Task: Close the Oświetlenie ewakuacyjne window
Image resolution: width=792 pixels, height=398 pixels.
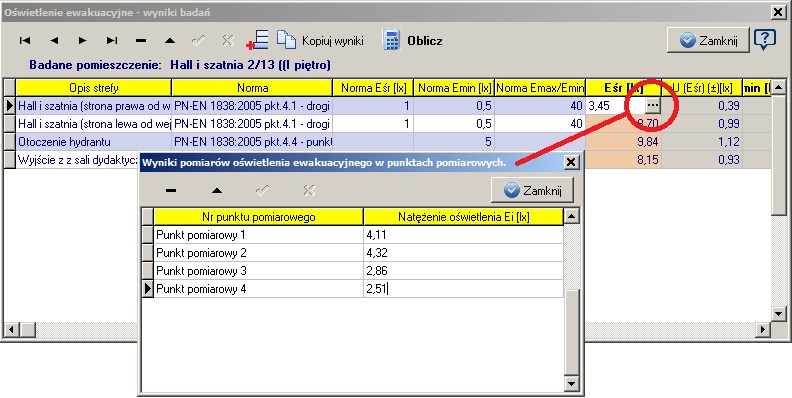Action: point(778,12)
